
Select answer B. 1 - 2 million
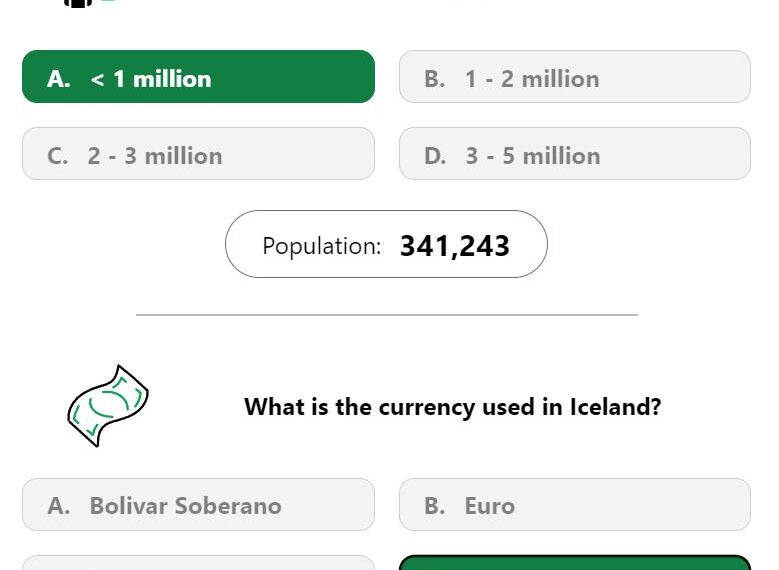[x=575, y=77]
